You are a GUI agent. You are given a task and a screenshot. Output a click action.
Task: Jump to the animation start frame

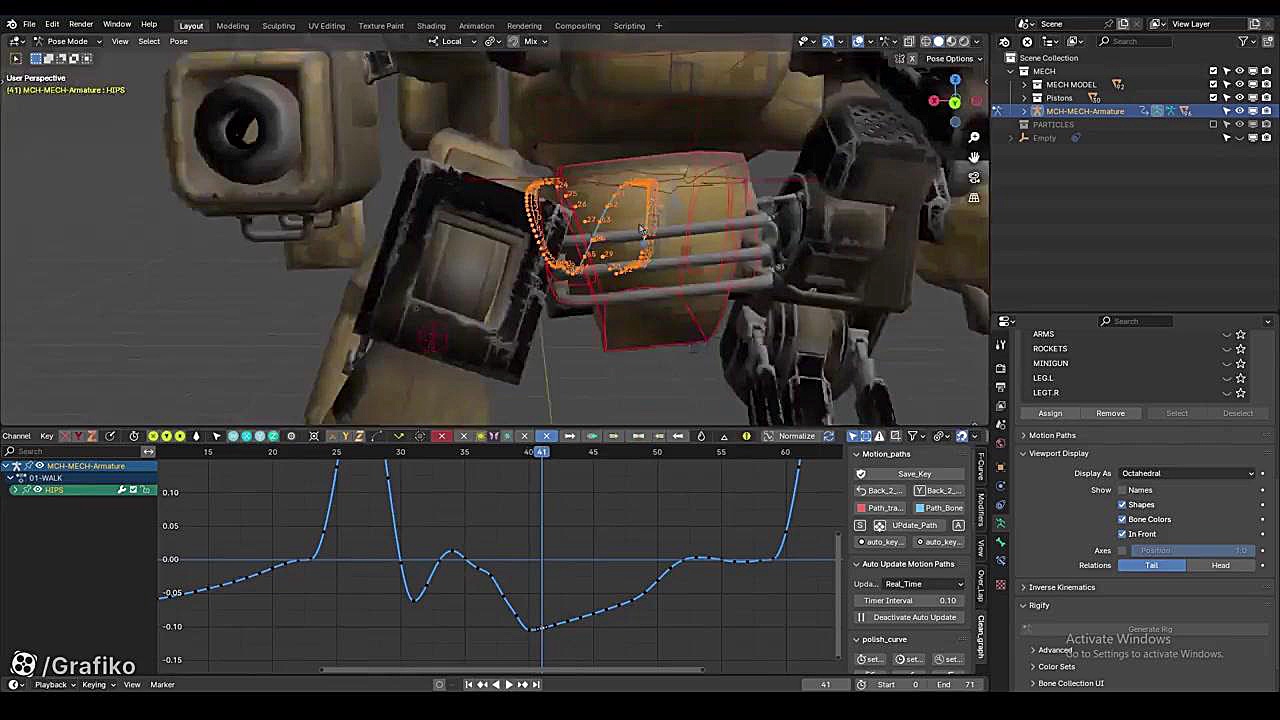pos(468,685)
